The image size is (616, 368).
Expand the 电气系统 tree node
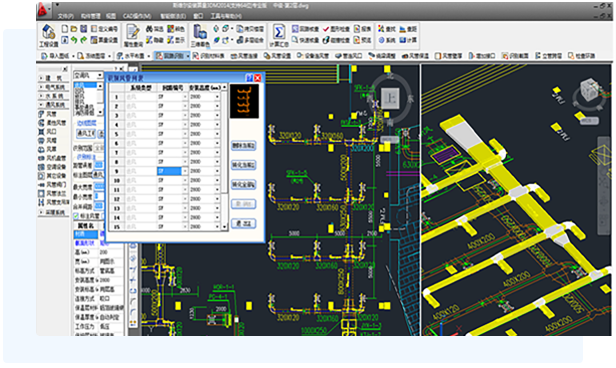point(41,87)
